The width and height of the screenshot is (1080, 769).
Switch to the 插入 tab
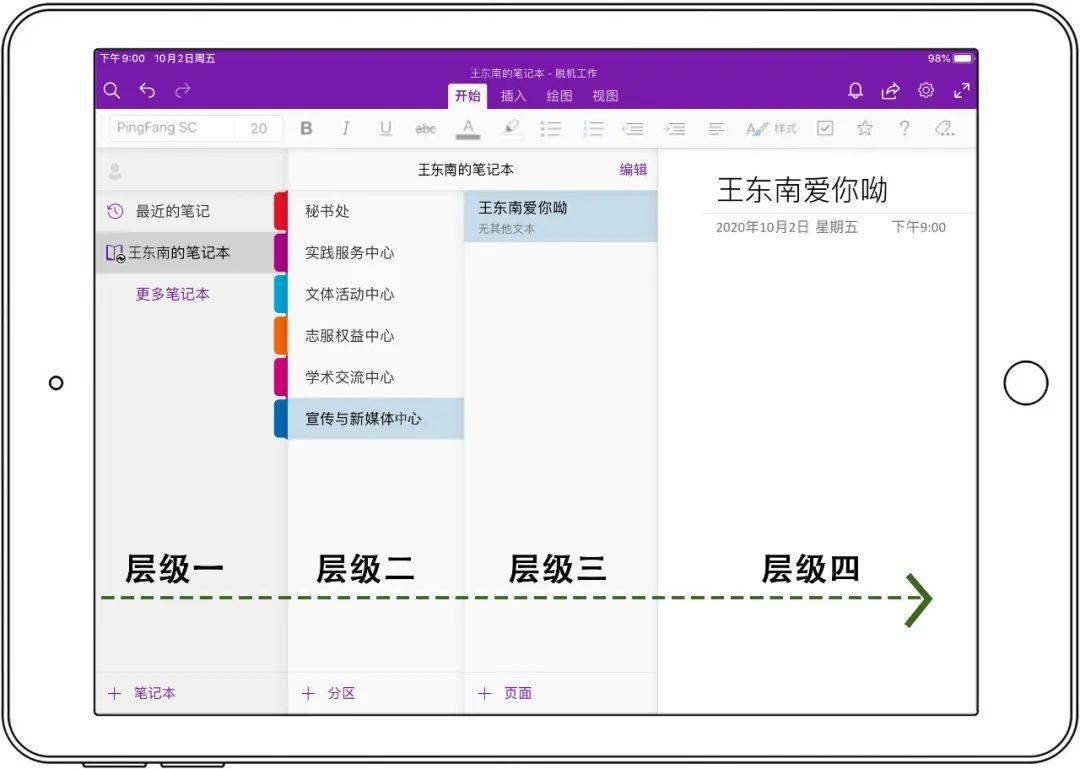[513, 96]
